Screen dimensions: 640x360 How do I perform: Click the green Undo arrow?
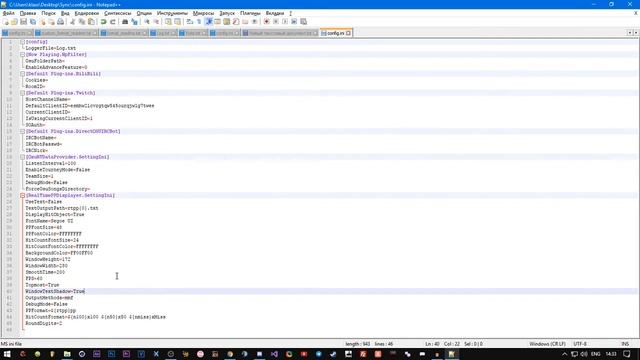pos(104,22)
